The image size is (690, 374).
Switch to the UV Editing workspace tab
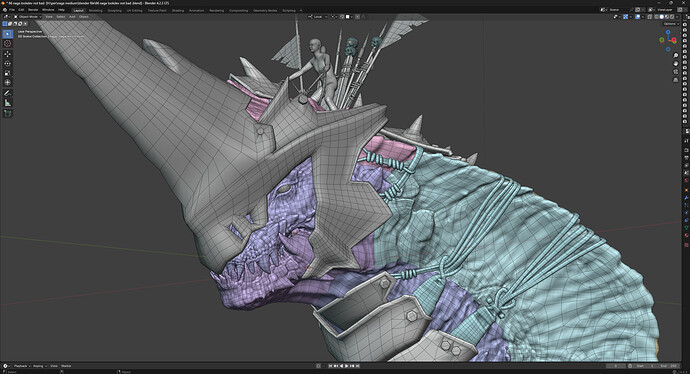tap(135, 10)
